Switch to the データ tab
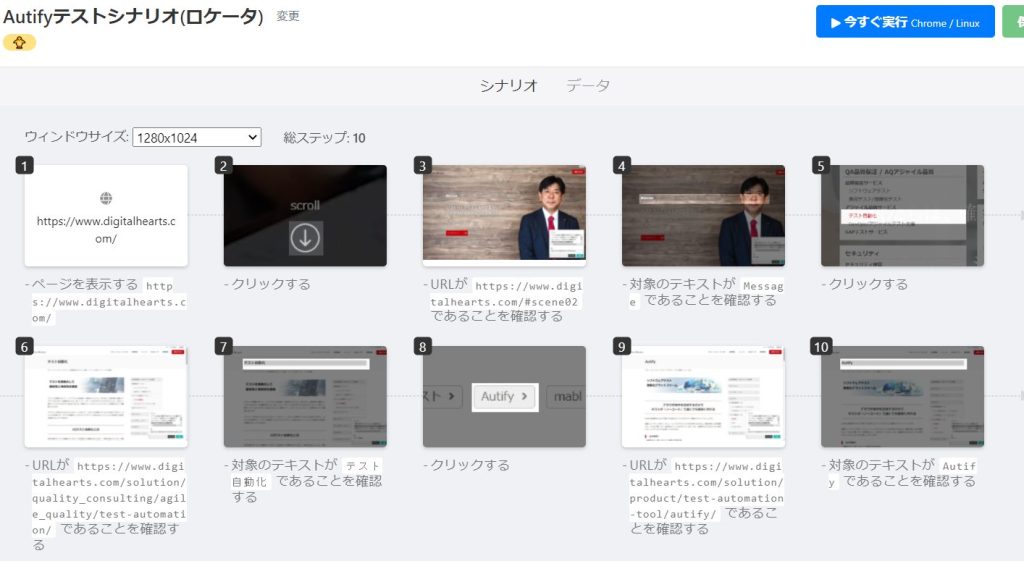 tap(588, 86)
